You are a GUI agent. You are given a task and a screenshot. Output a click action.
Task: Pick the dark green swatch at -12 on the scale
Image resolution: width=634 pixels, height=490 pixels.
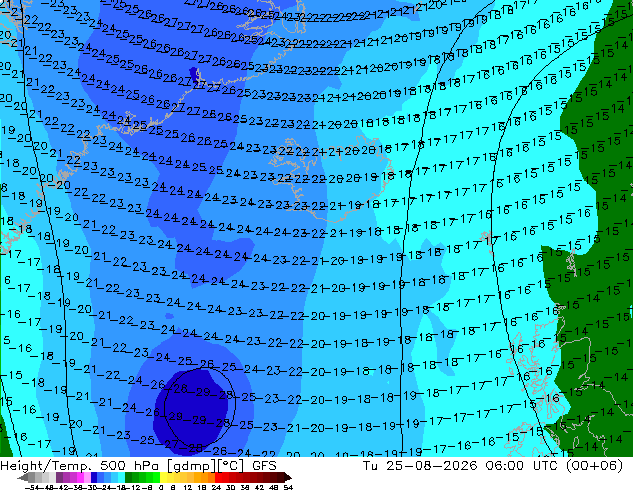pos(129,478)
